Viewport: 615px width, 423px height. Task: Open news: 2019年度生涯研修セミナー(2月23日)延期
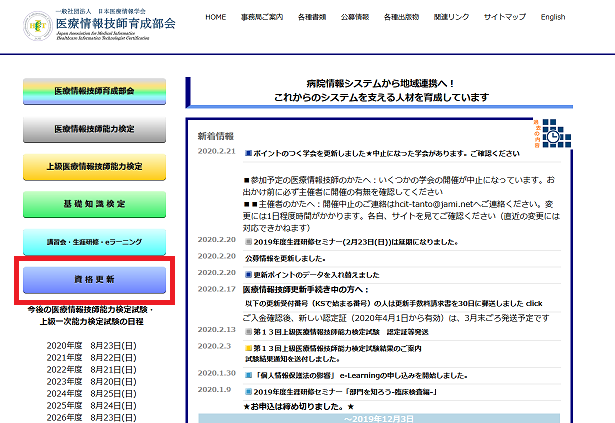356,242
